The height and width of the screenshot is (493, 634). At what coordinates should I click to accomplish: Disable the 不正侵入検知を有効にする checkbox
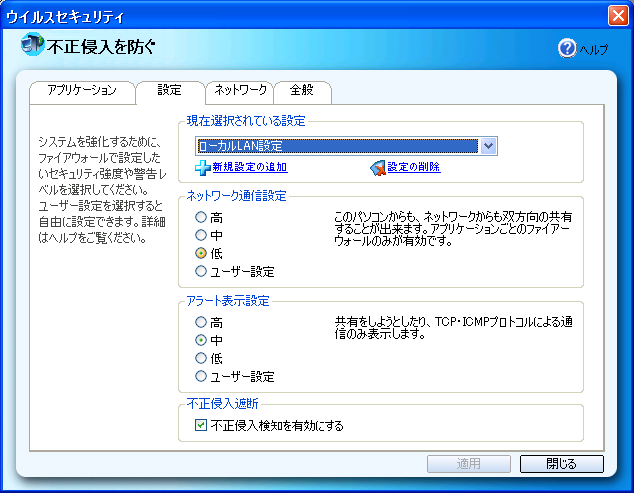click(201, 426)
